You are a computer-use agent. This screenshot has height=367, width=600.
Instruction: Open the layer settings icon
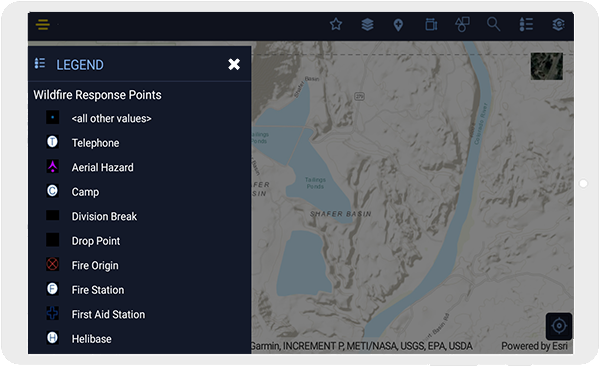point(558,24)
